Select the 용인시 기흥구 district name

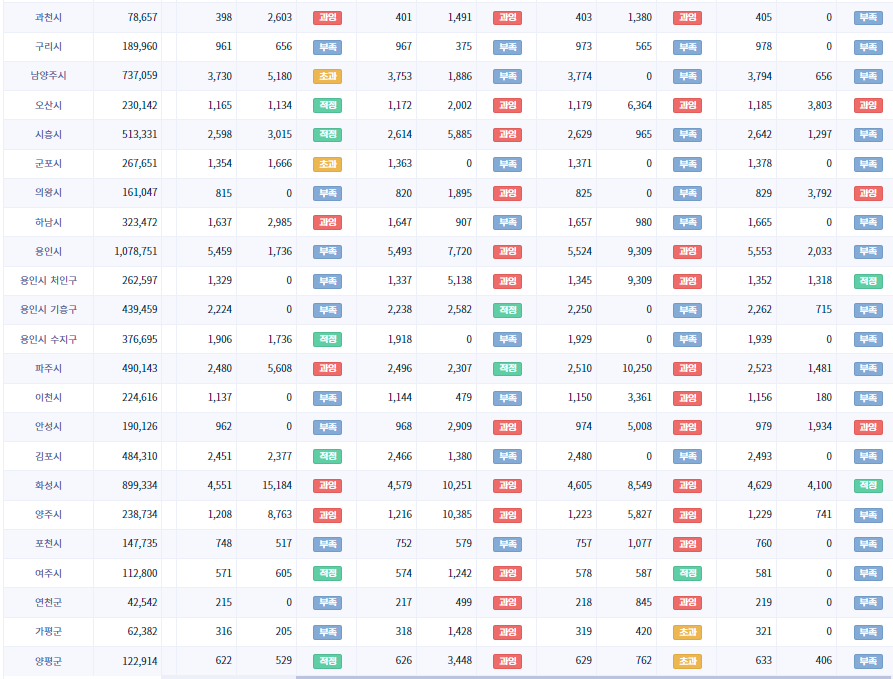click(48, 309)
